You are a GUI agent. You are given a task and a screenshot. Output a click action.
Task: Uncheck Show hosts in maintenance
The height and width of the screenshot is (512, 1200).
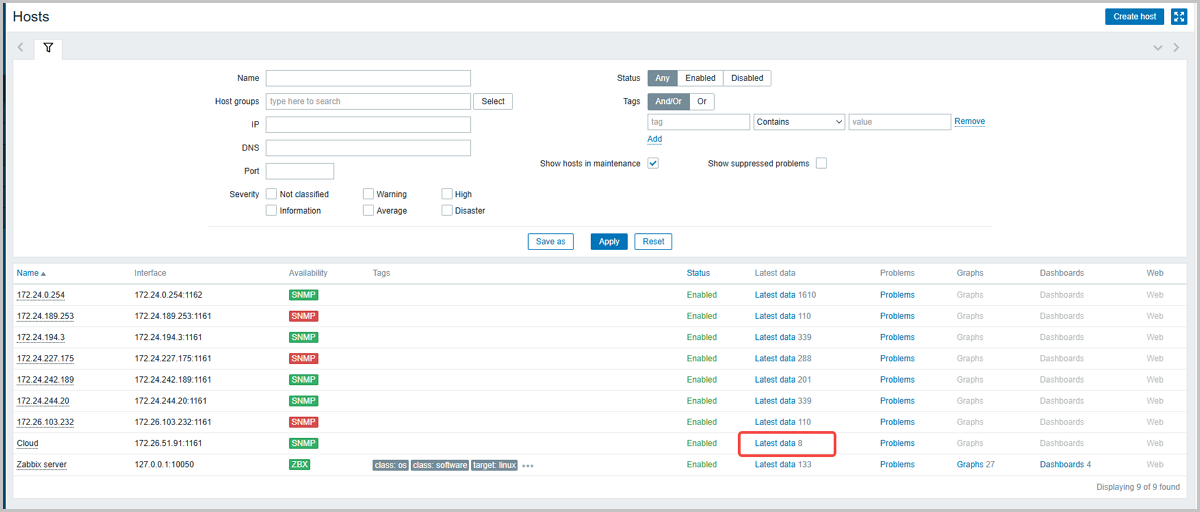653,163
